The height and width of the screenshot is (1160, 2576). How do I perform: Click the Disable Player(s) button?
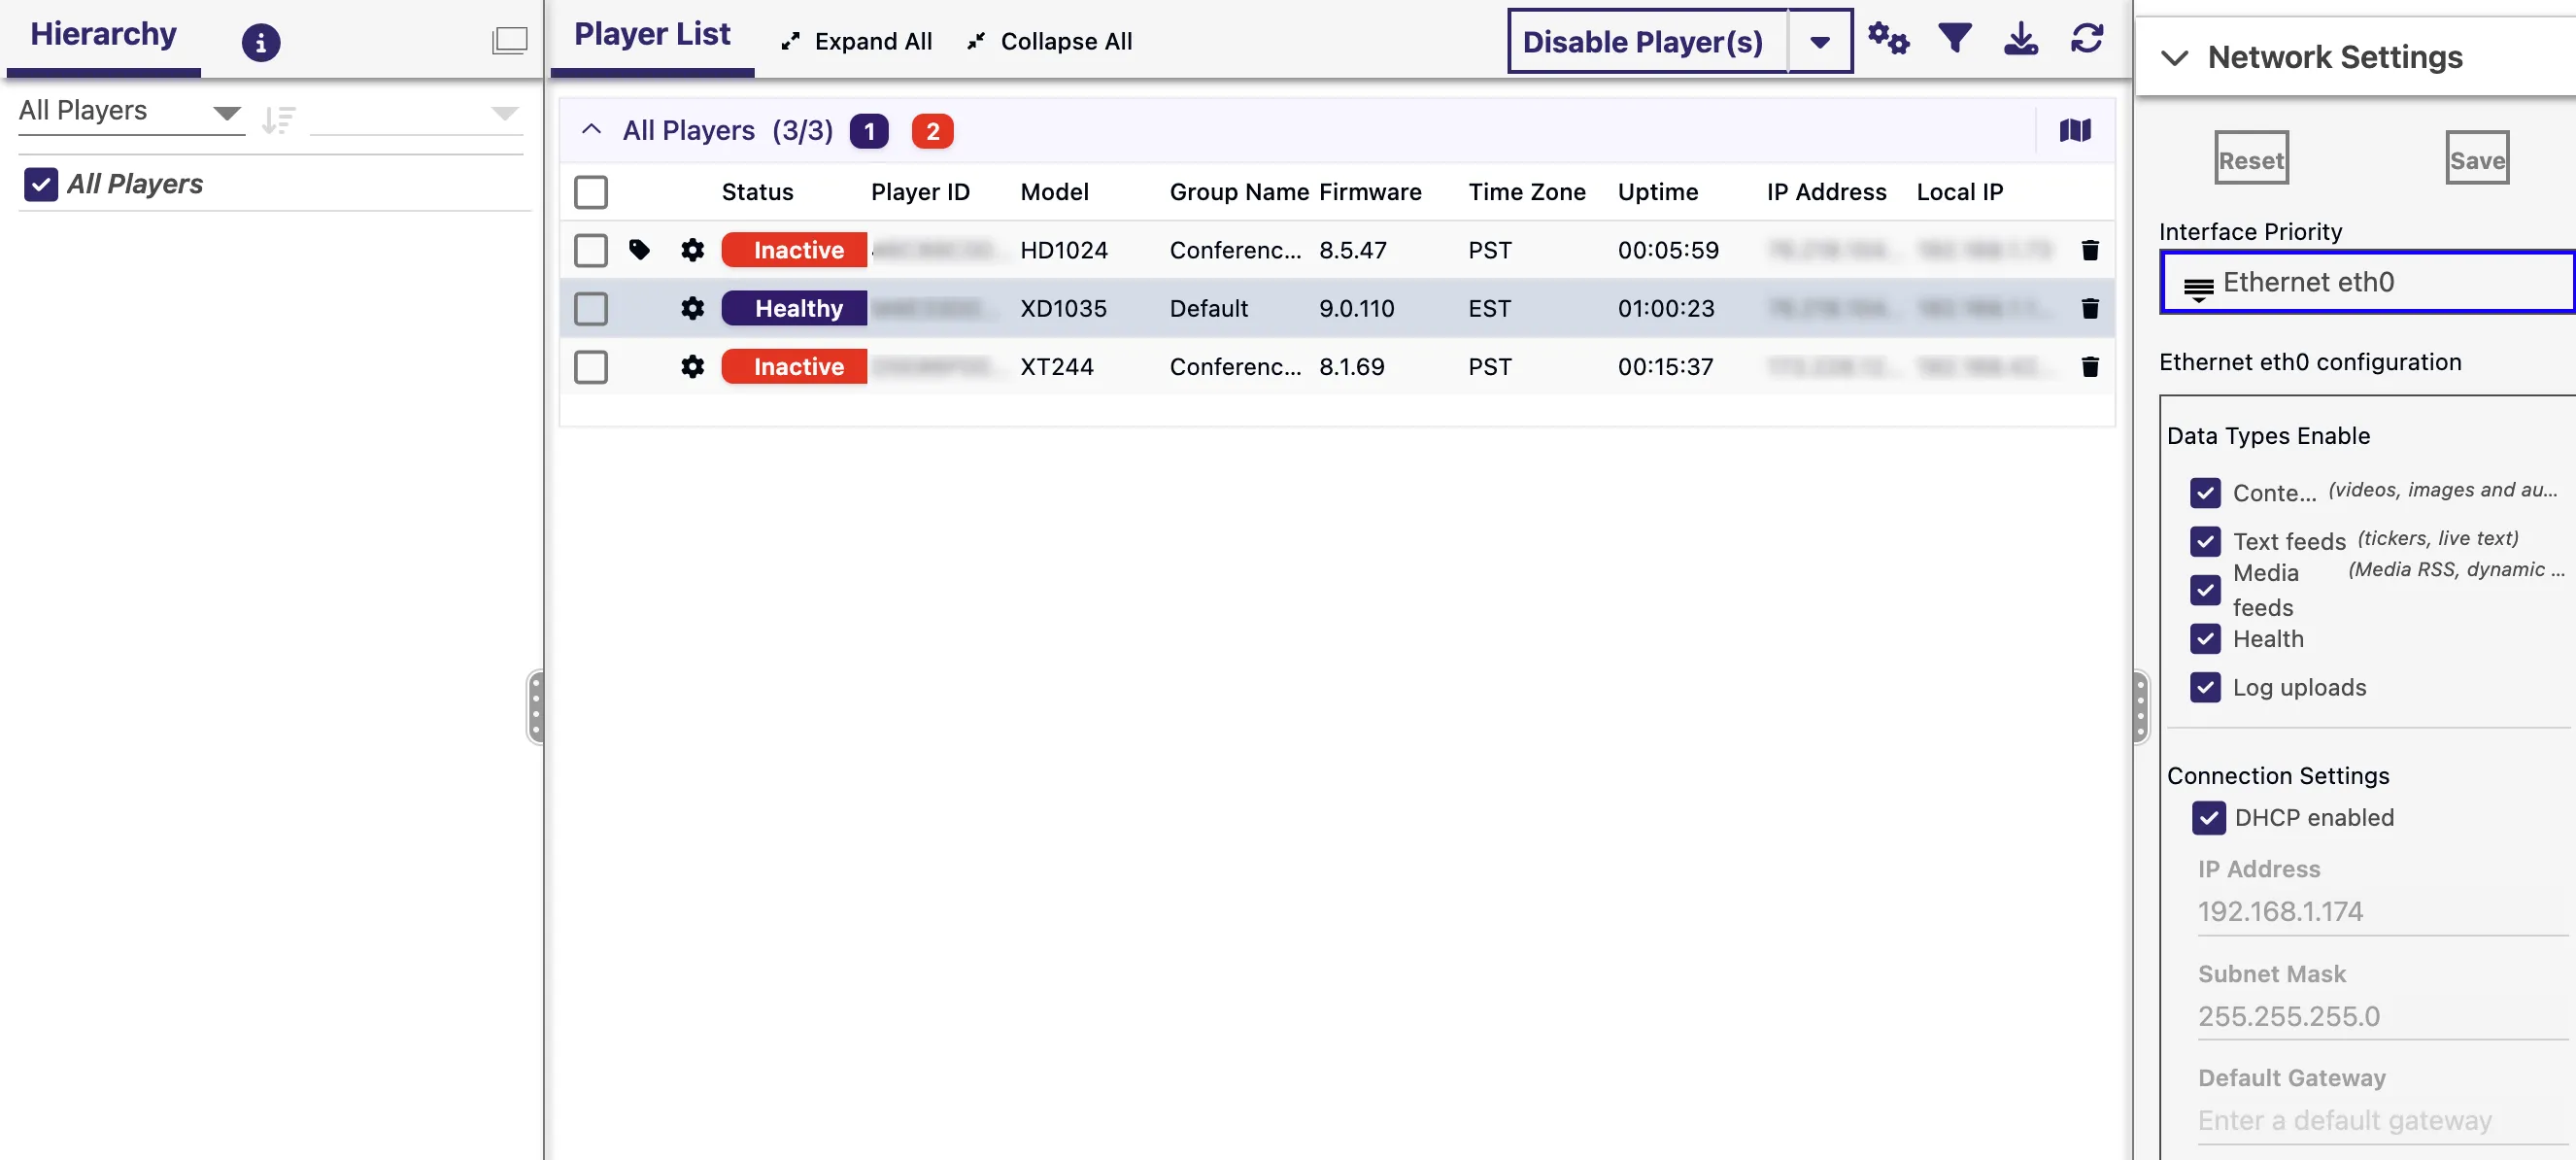point(1647,41)
